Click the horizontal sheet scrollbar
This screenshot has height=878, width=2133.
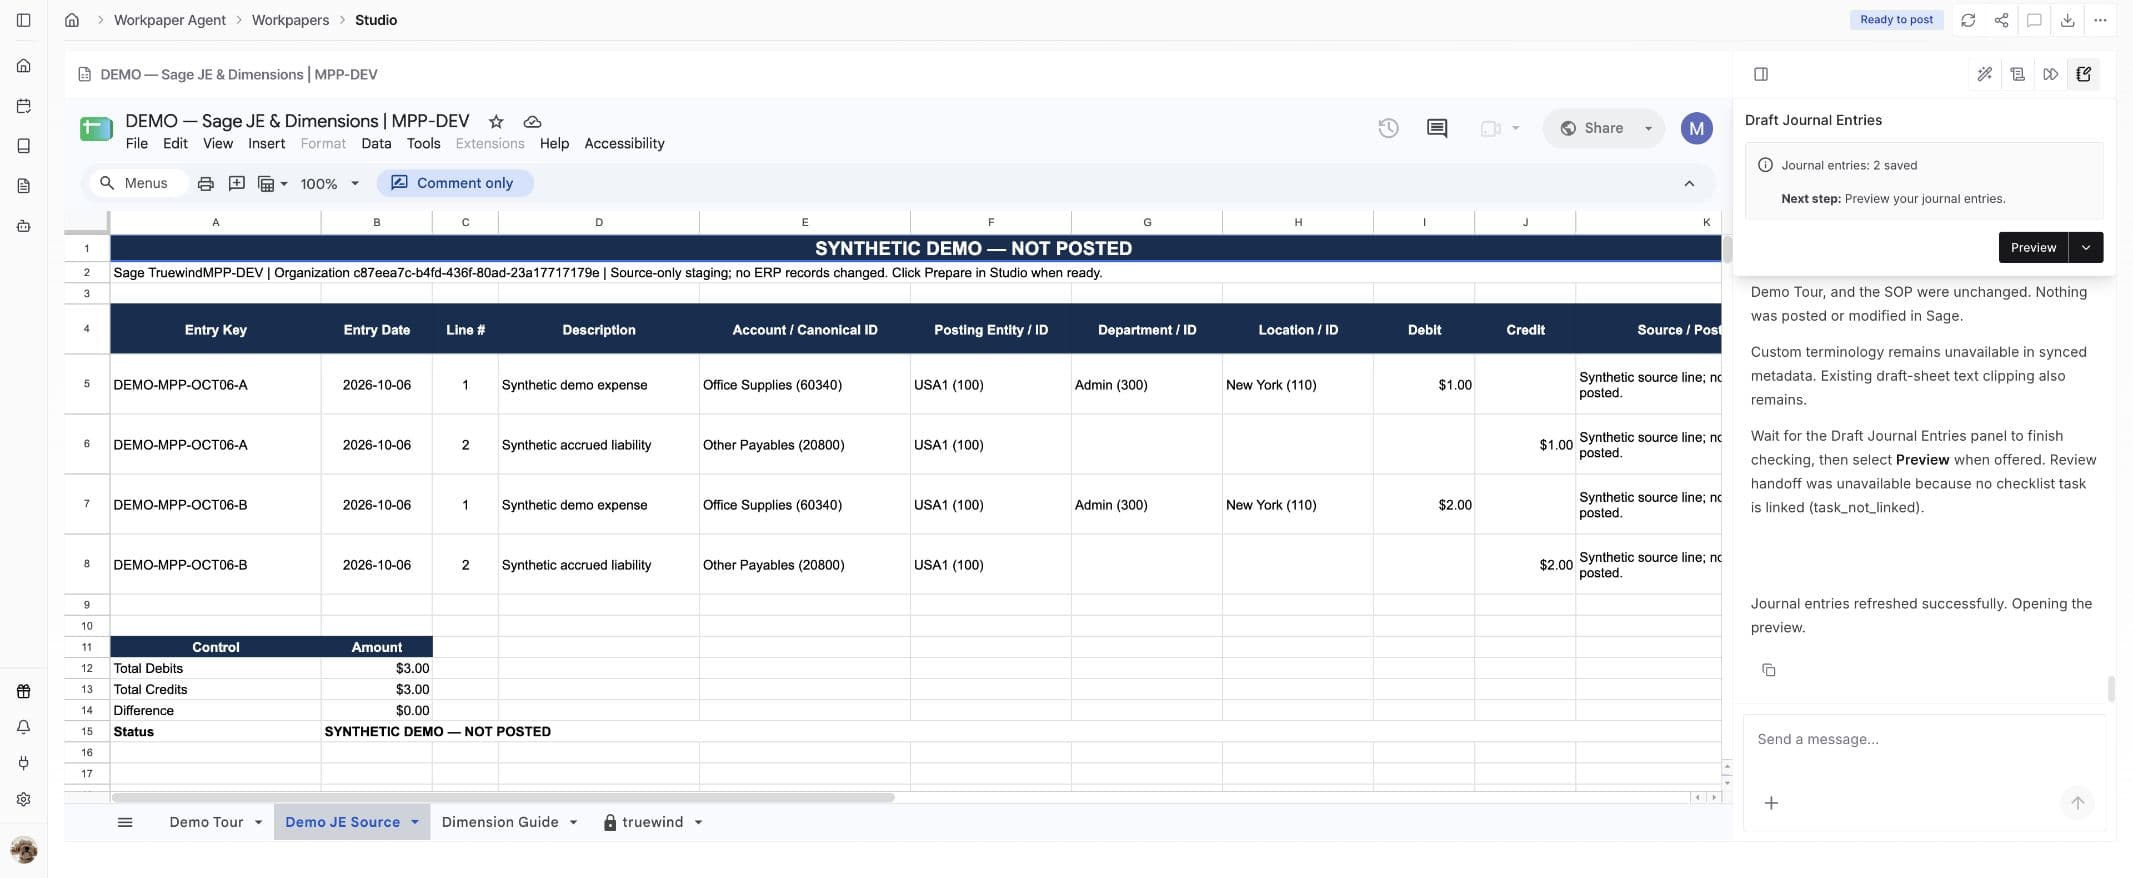pyautogui.click(x=503, y=798)
